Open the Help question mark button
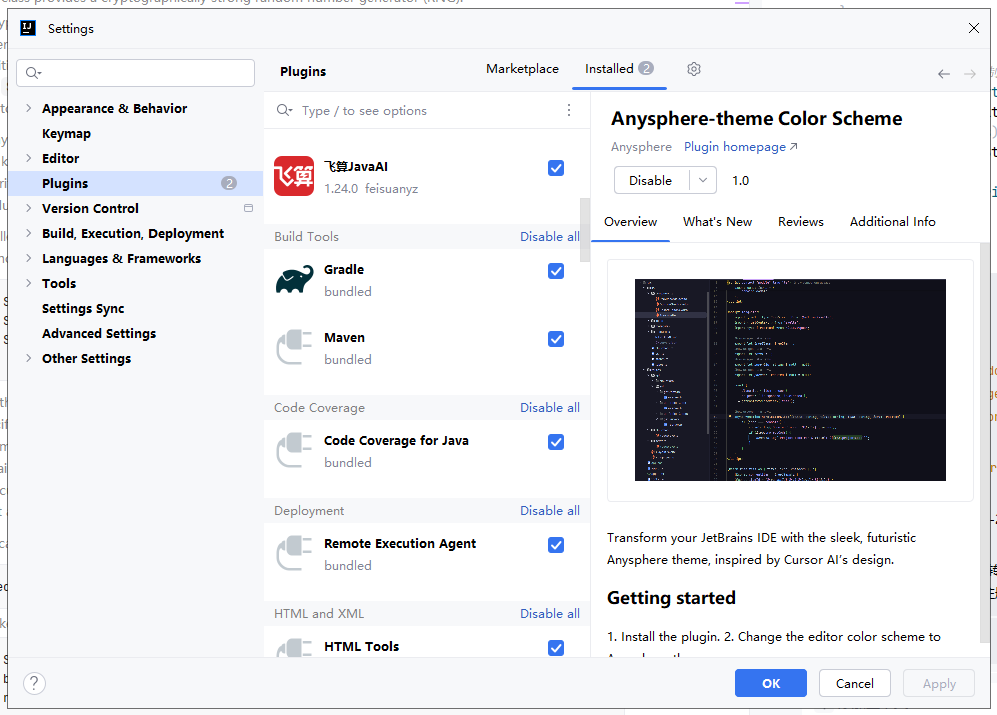 pos(34,683)
